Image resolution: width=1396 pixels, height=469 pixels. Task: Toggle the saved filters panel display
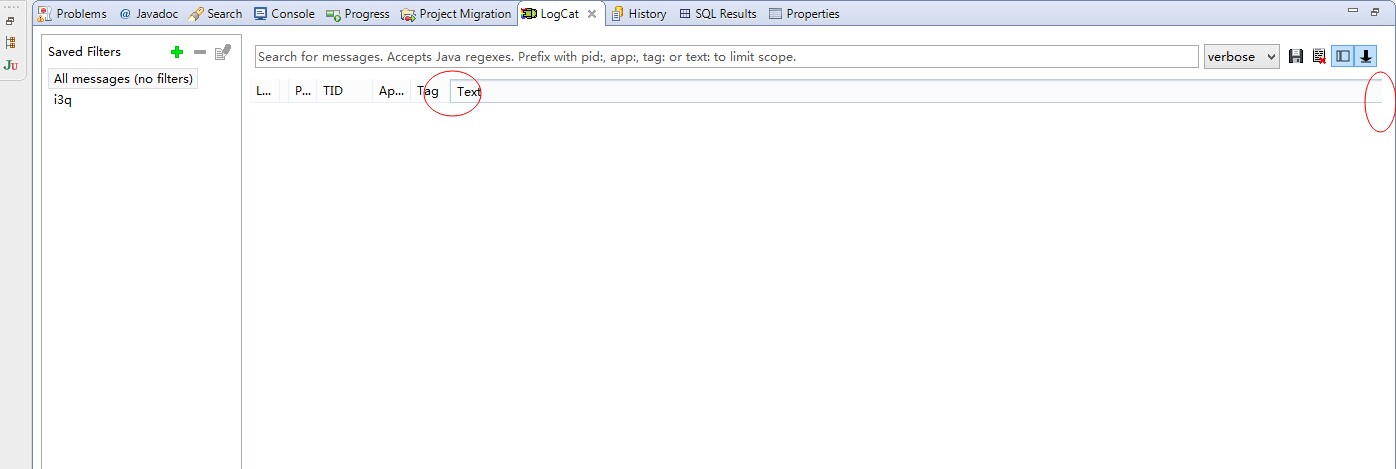tap(1343, 57)
